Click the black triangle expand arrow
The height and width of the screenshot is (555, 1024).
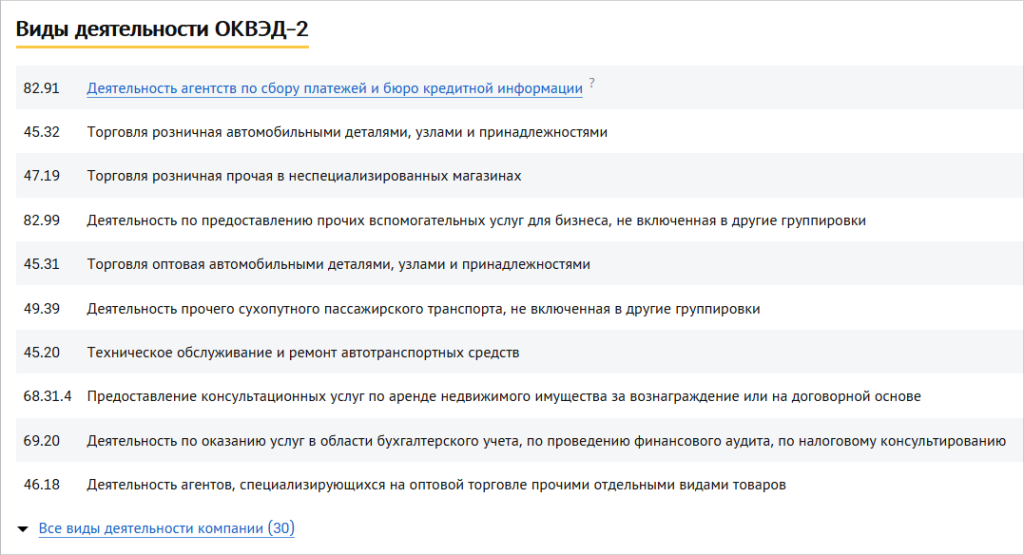pyautogui.click(x=23, y=528)
